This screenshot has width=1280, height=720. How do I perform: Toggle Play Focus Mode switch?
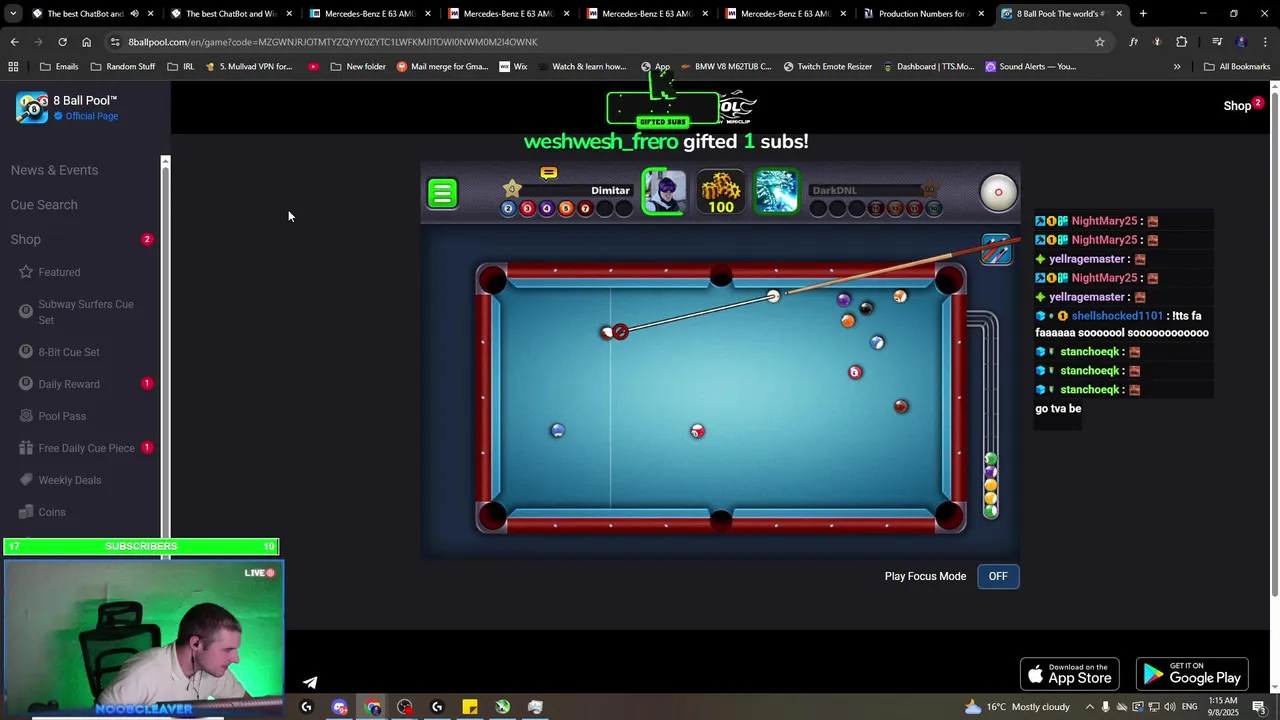(998, 576)
